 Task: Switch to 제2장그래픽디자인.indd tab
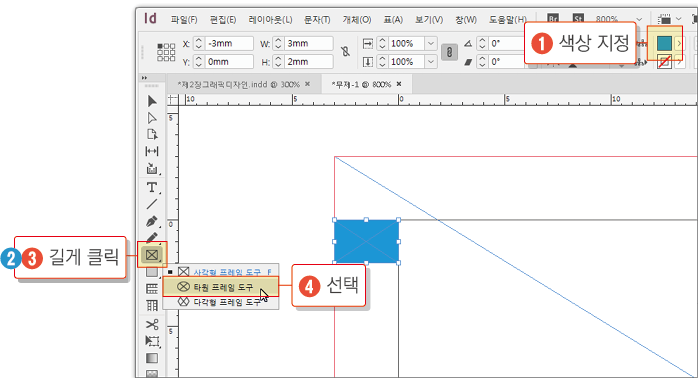[x=238, y=84]
